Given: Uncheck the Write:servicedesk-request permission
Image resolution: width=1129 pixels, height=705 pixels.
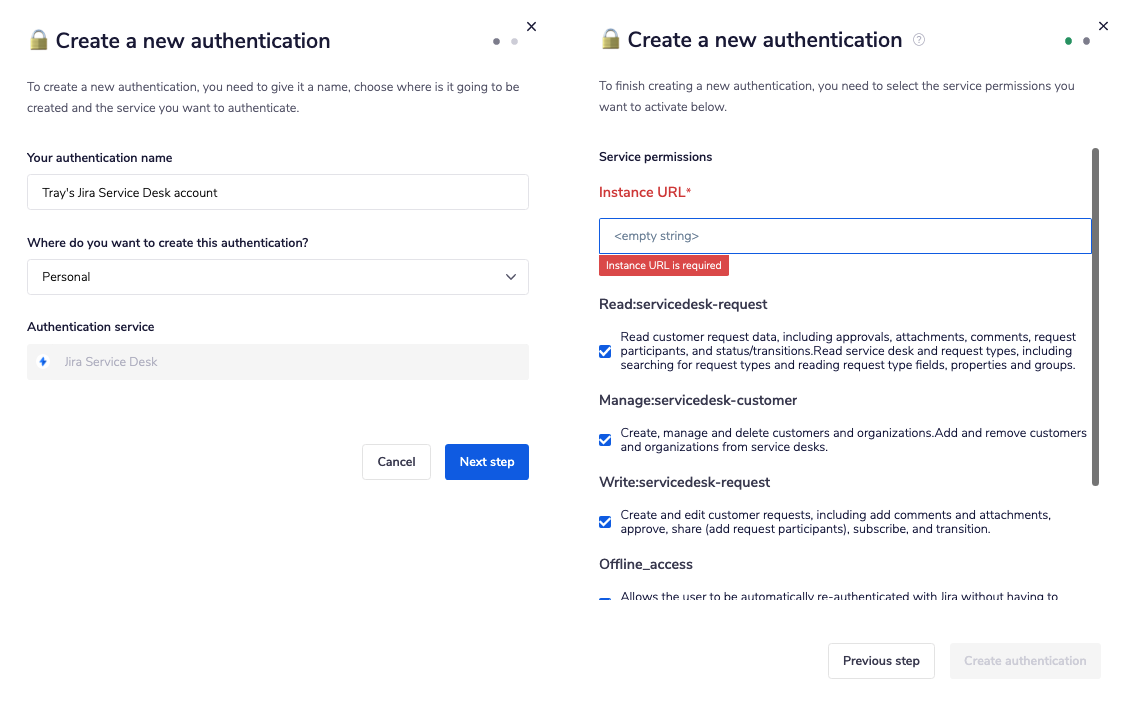Looking at the screenshot, I should pos(604,522).
